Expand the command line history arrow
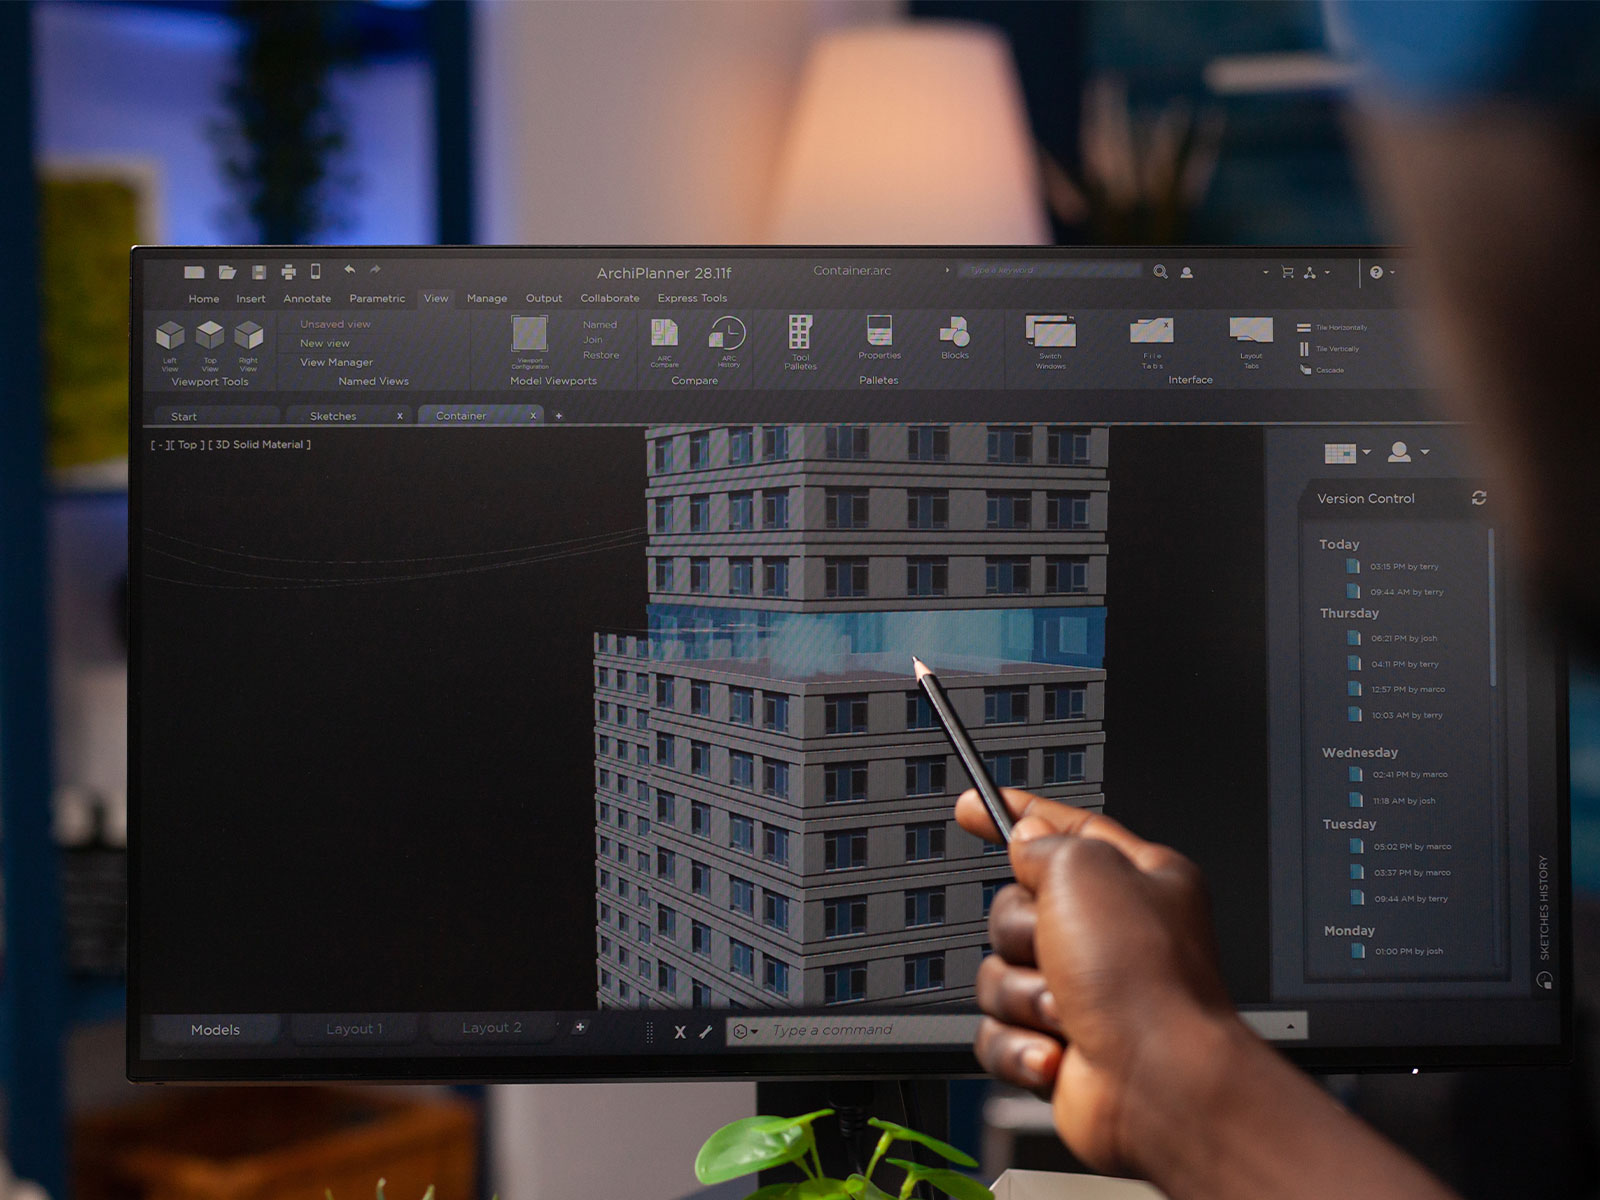The height and width of the screenshot is (1200, 1600). pos(1290,1026)
